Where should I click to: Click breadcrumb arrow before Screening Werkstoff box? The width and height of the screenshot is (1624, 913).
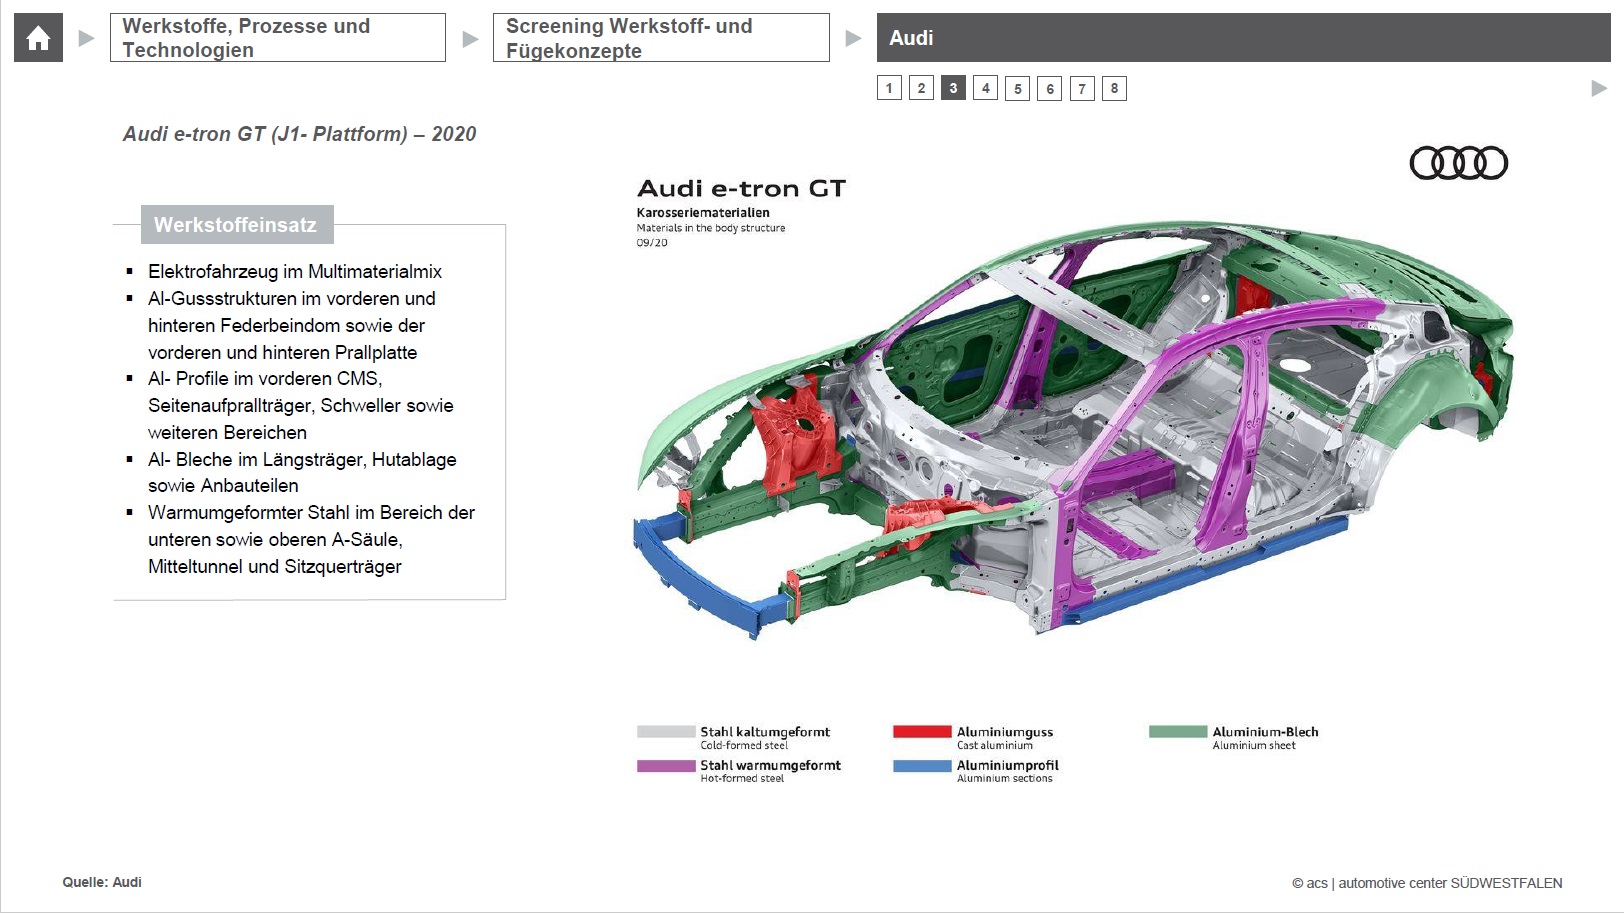[x=469, y=39]
